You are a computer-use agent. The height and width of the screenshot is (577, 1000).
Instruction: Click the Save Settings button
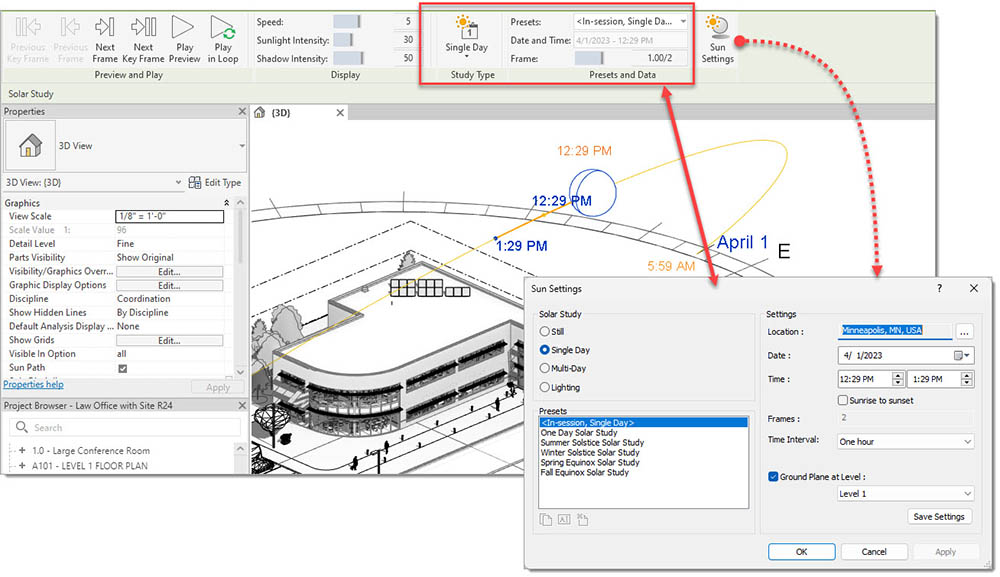939,517
